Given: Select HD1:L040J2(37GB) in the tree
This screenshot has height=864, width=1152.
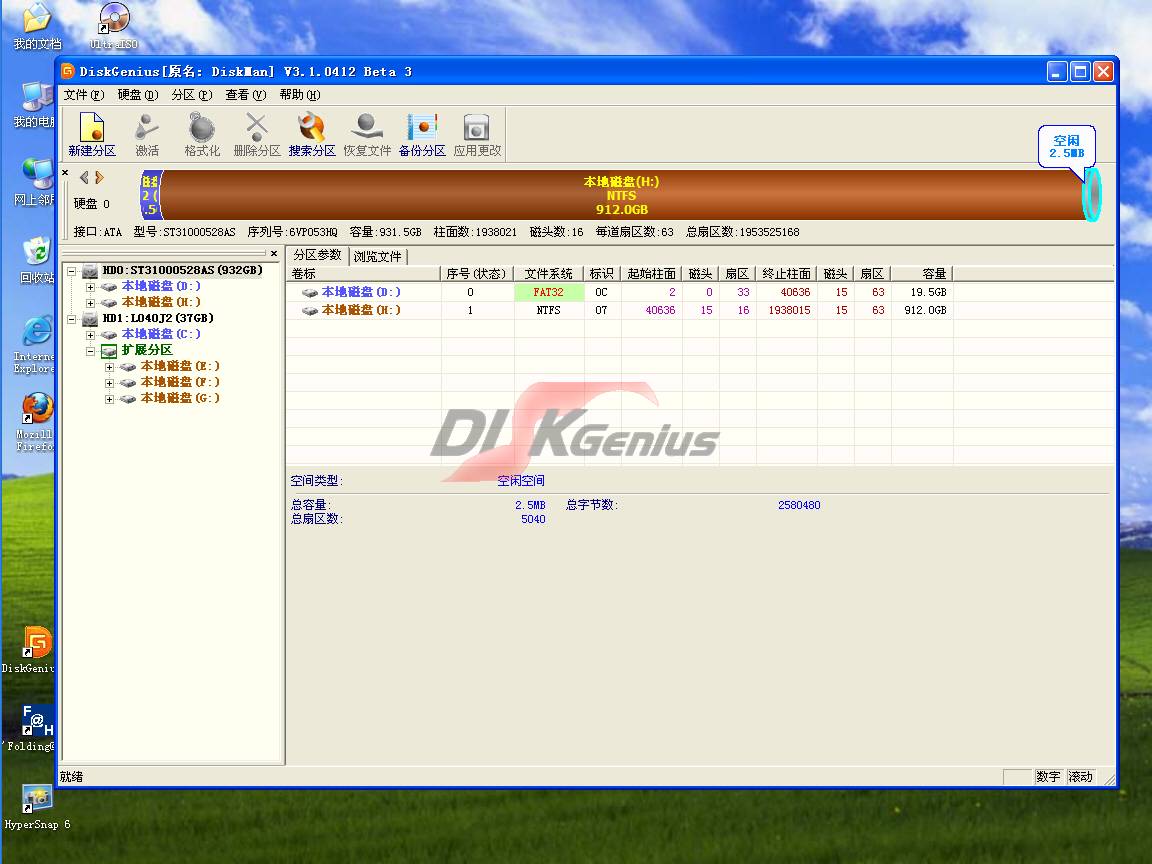Looking at the screenshot, I should (x=158, y=318).
